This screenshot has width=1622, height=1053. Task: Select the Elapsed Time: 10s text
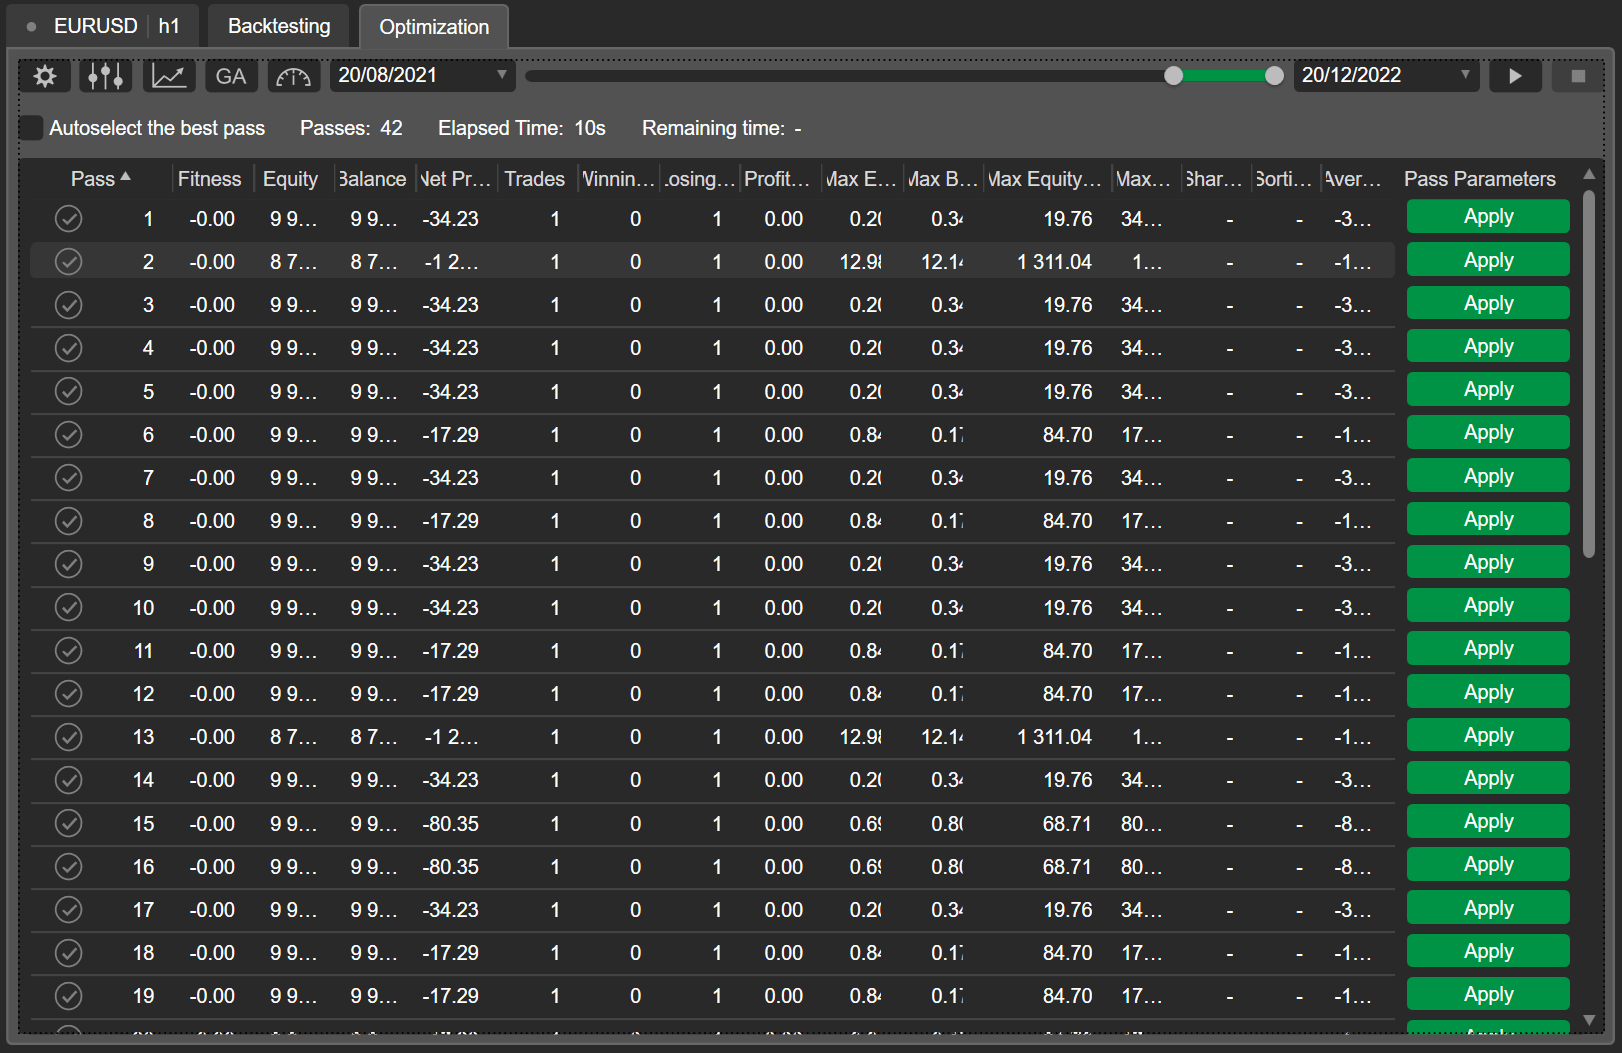pyautogui.click(x=522, y=128)
